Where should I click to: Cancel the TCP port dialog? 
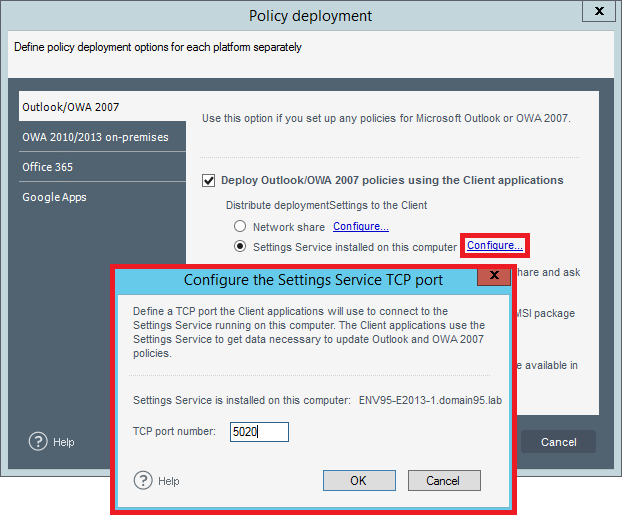pos(444,480)
